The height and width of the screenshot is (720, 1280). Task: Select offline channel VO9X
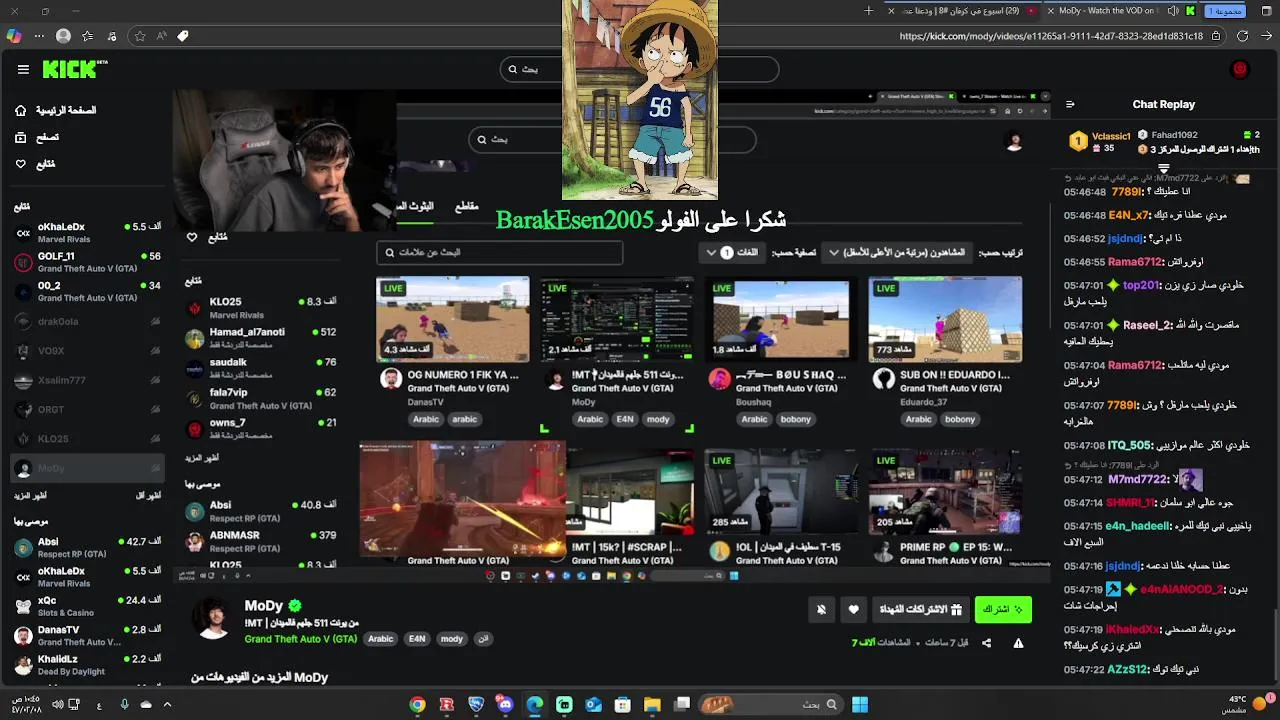coord(87,351)
